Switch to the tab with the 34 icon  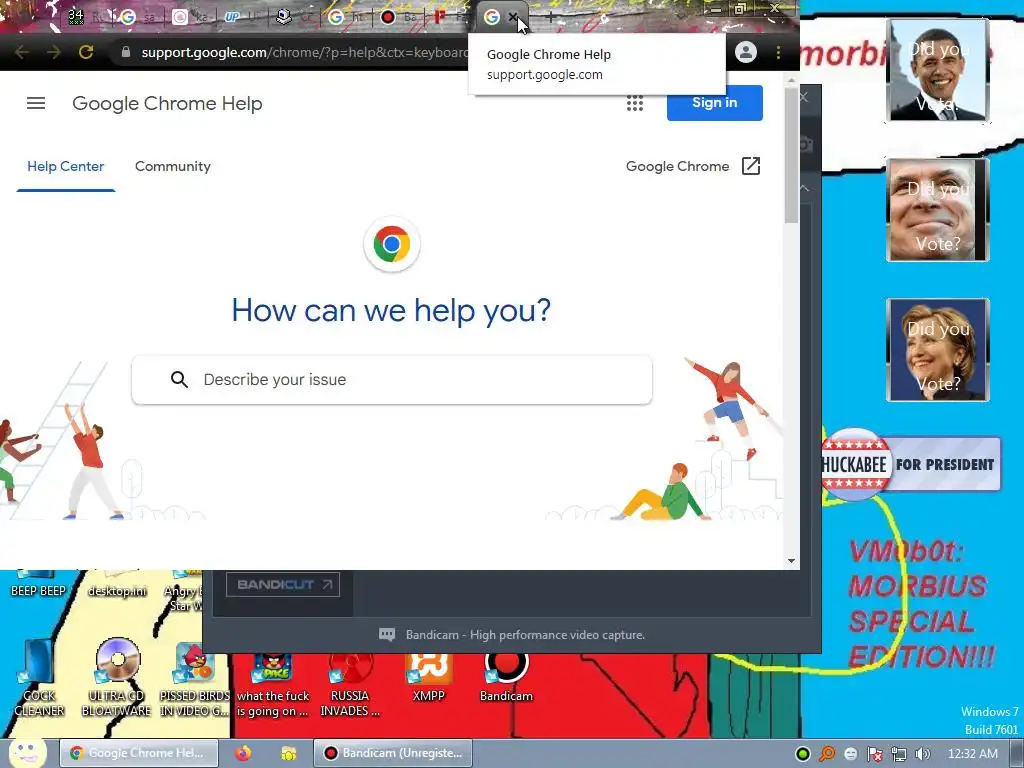click(76, 17)
